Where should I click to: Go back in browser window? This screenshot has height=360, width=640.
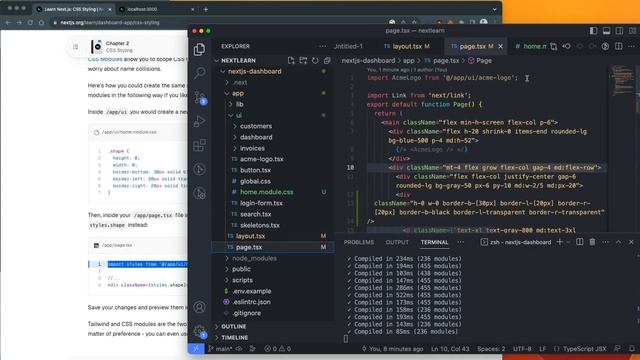pyautogui.click(x=8, y=22)
